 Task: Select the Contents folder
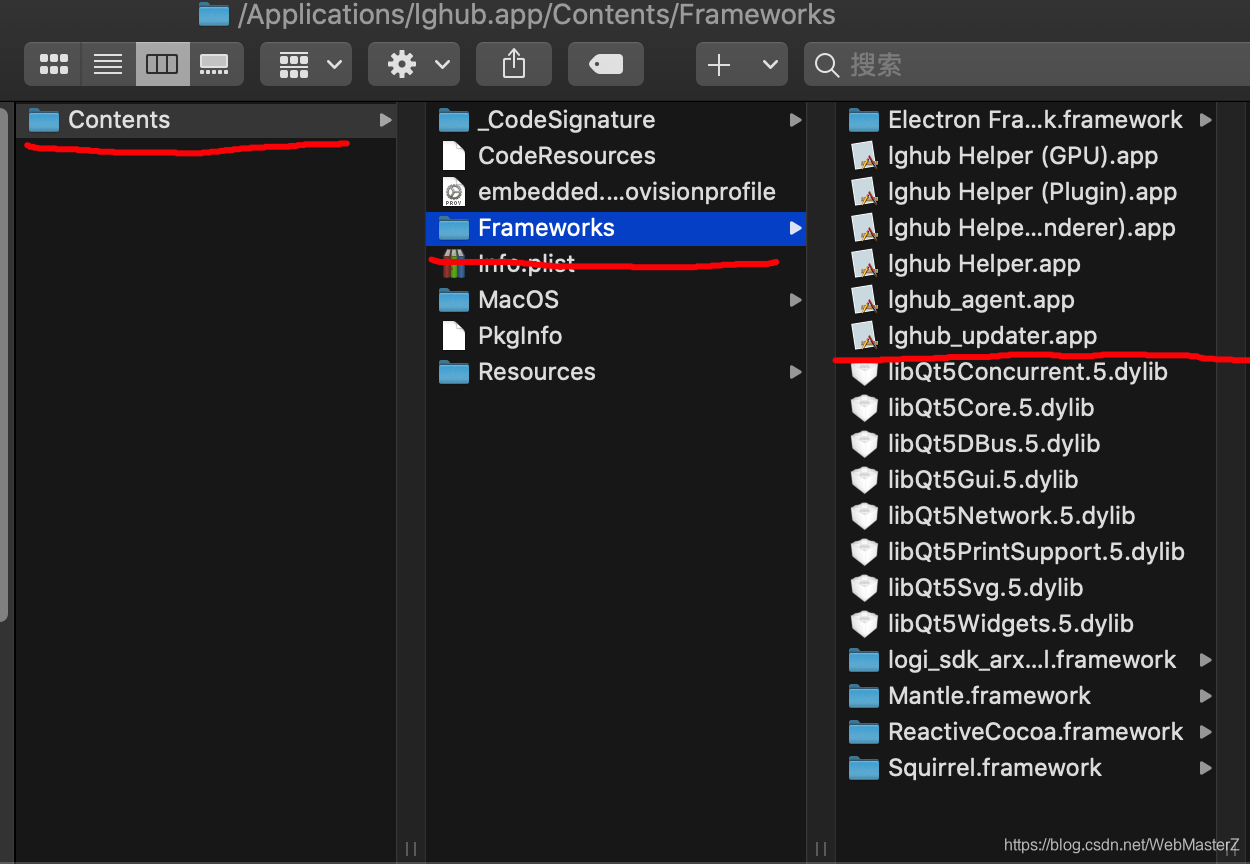point(207,120)
